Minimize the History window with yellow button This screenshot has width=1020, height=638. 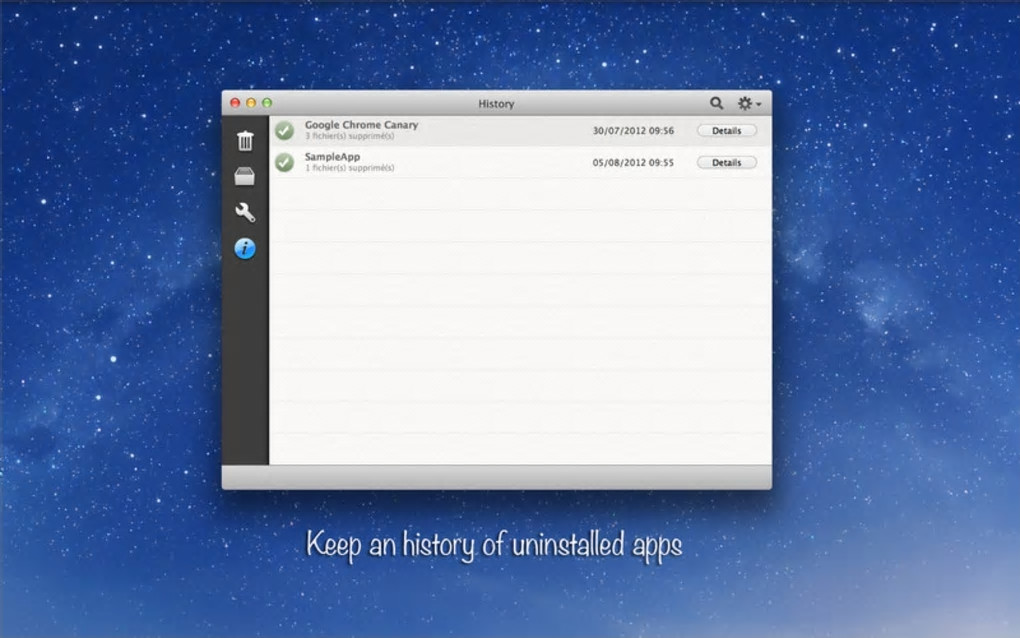point(251,103)
